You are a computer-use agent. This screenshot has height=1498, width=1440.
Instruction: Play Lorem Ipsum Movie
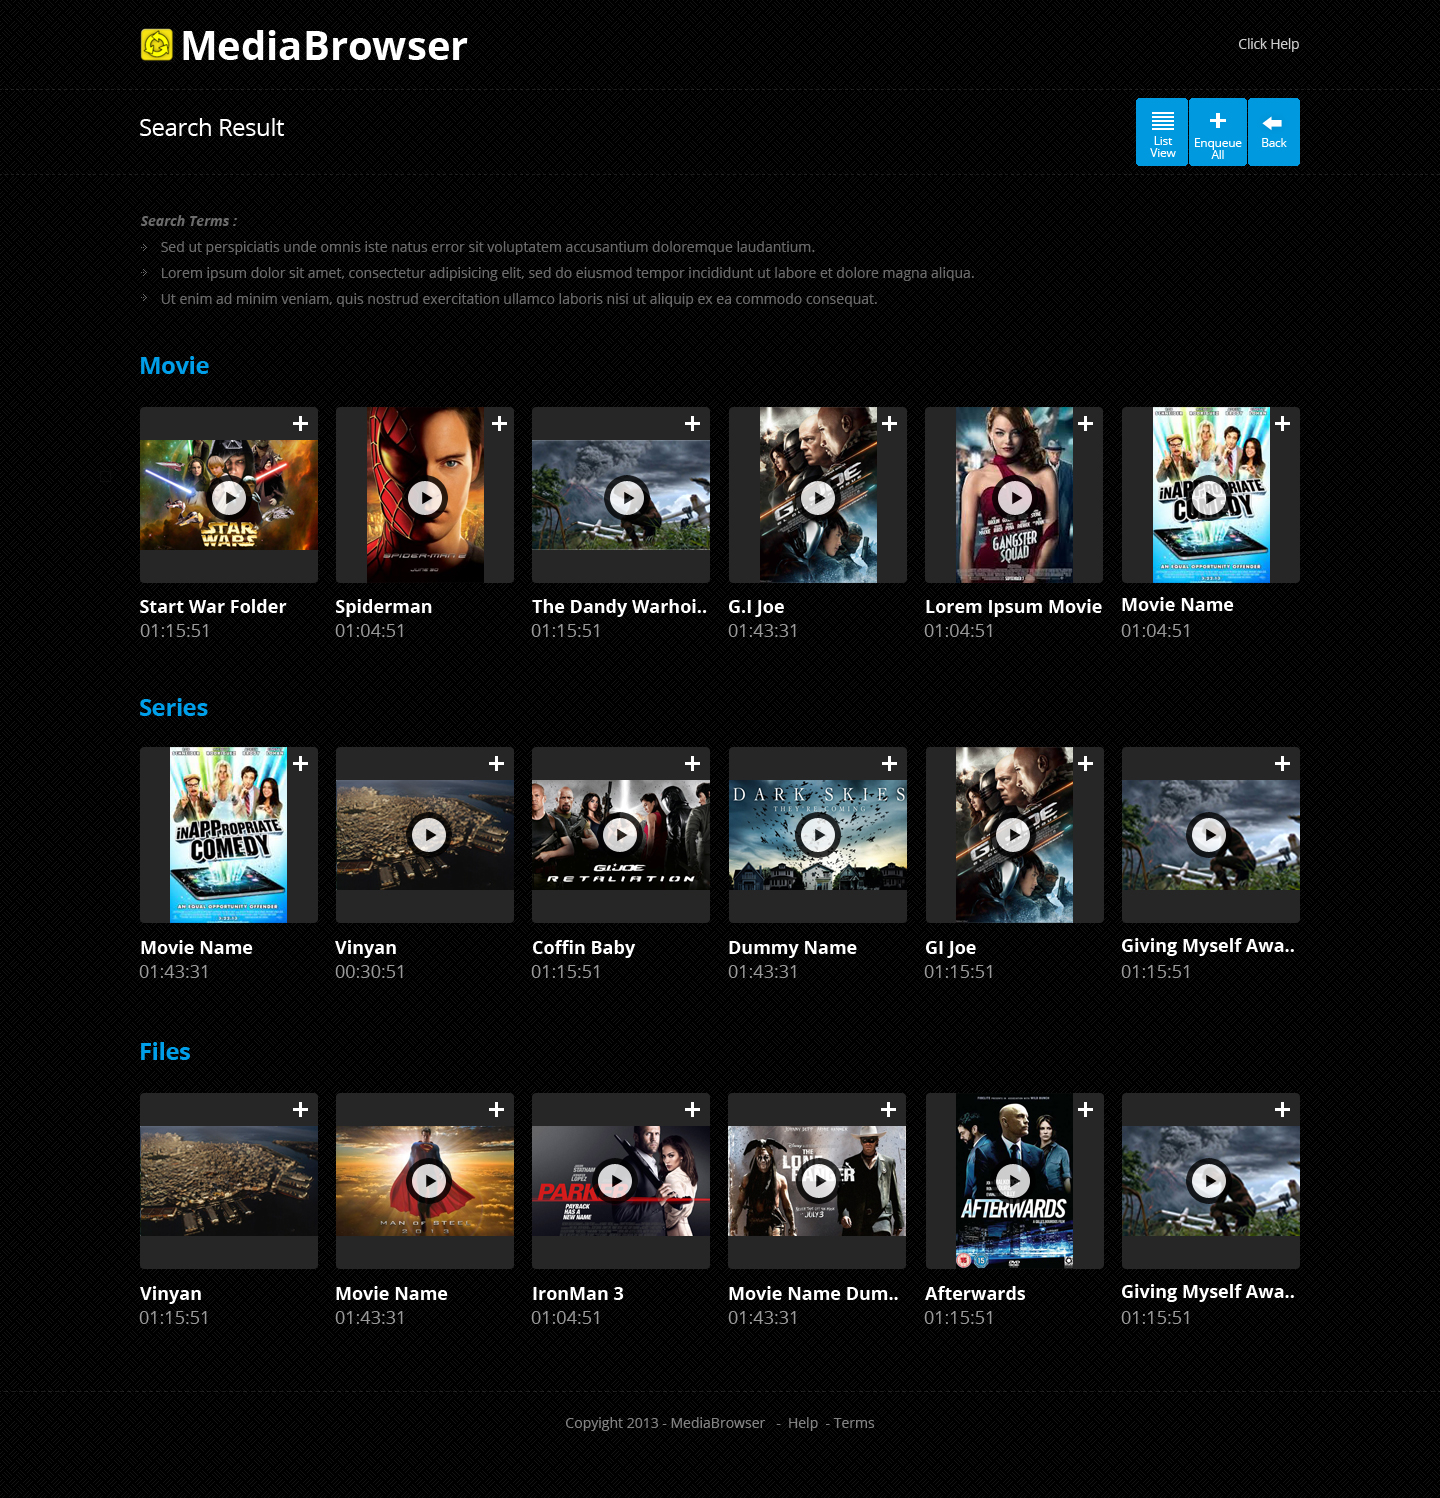pyautogui.click(x=1015, y=497)
